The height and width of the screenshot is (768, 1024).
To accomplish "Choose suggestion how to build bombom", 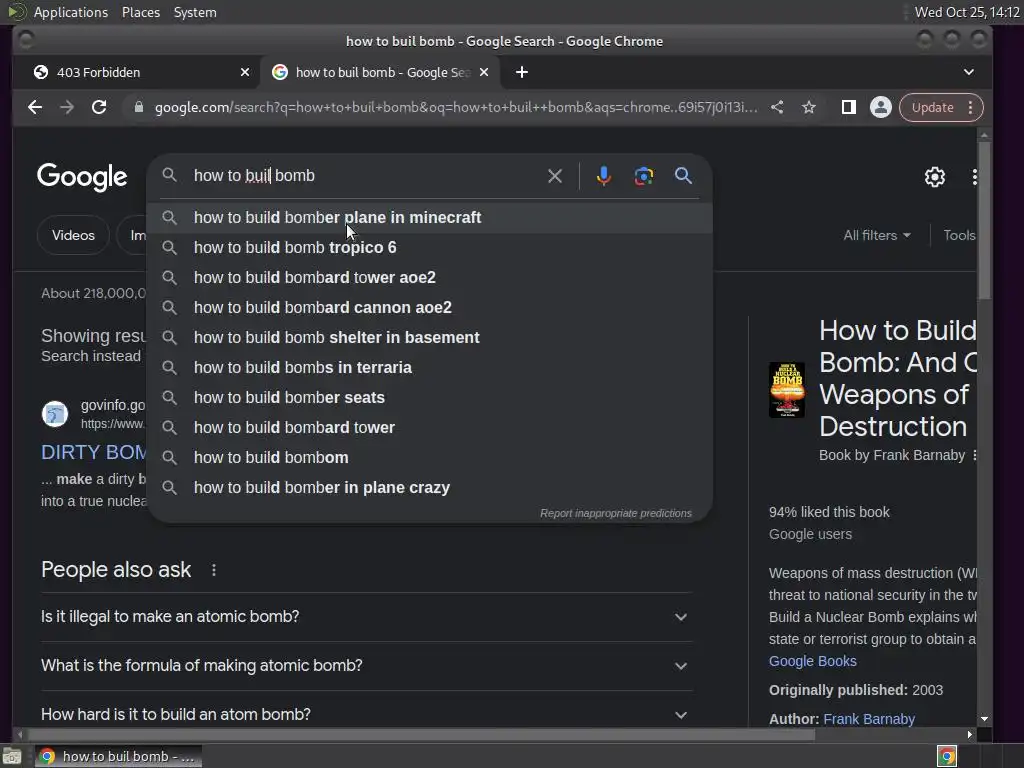I will [430, 458].
